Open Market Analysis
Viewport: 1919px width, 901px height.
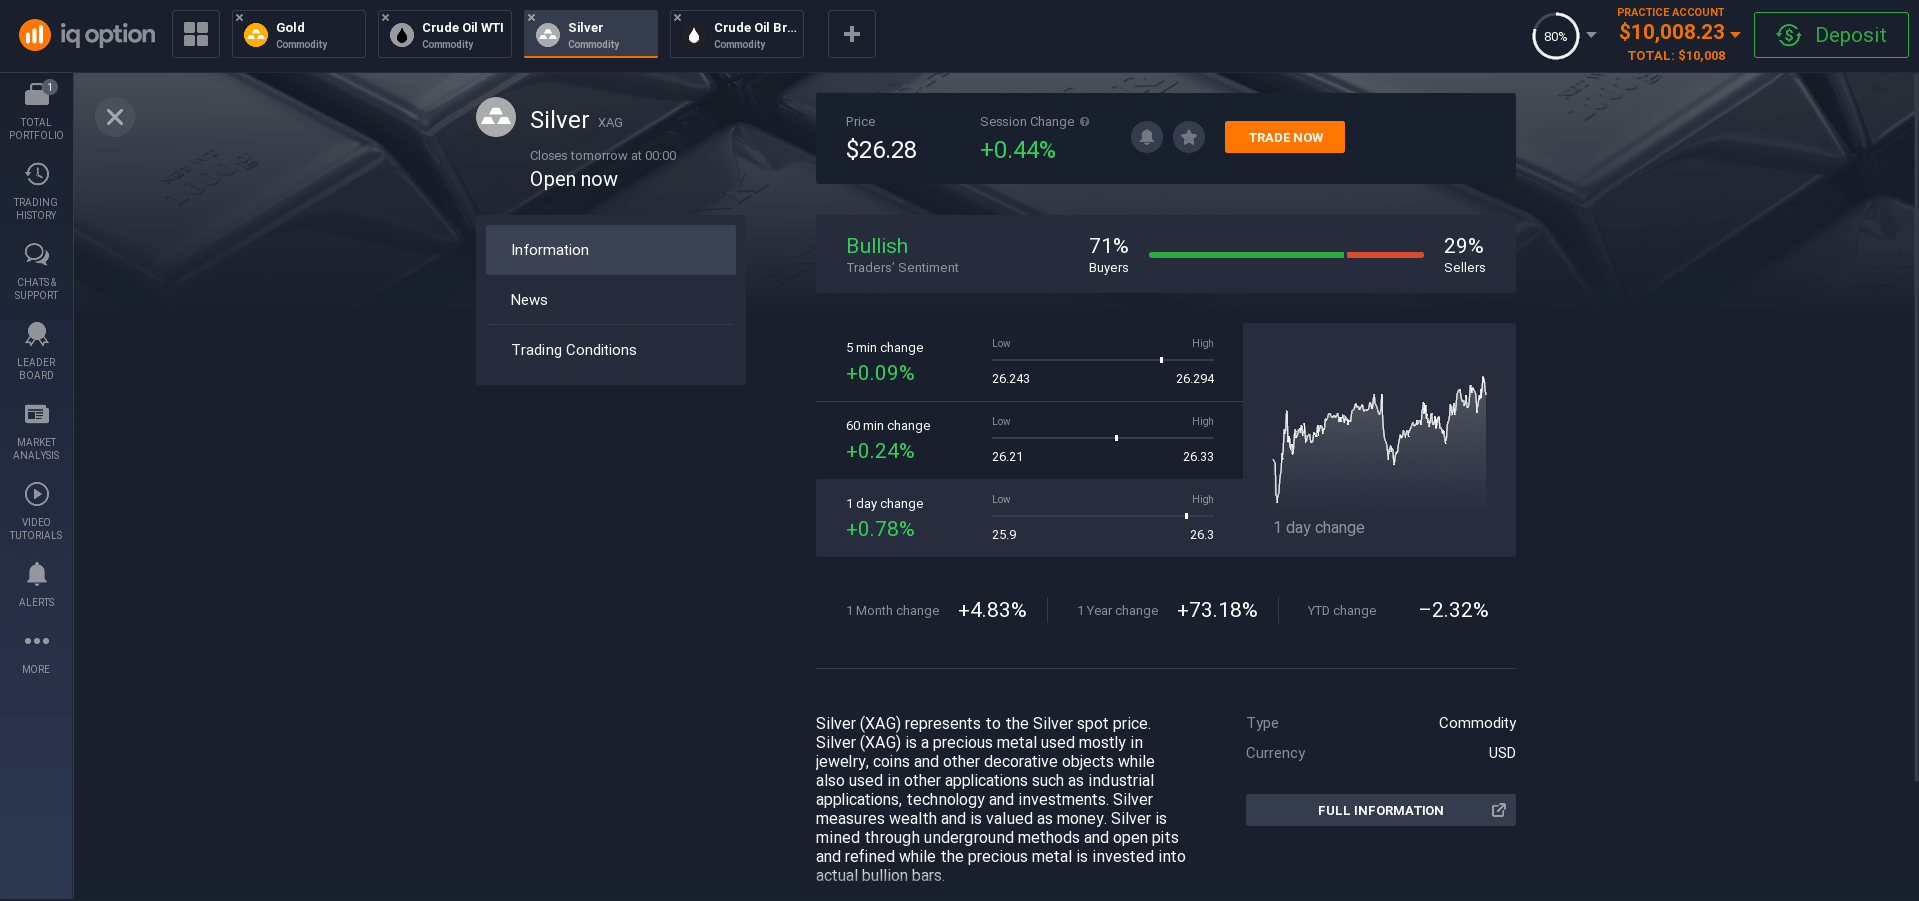pyautogui.click(x=36, y=428)
